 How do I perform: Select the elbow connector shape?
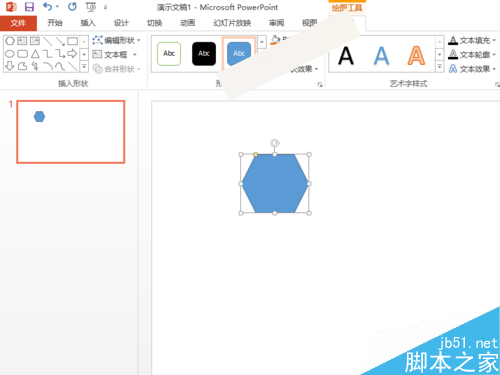click(x=48, y=54)
